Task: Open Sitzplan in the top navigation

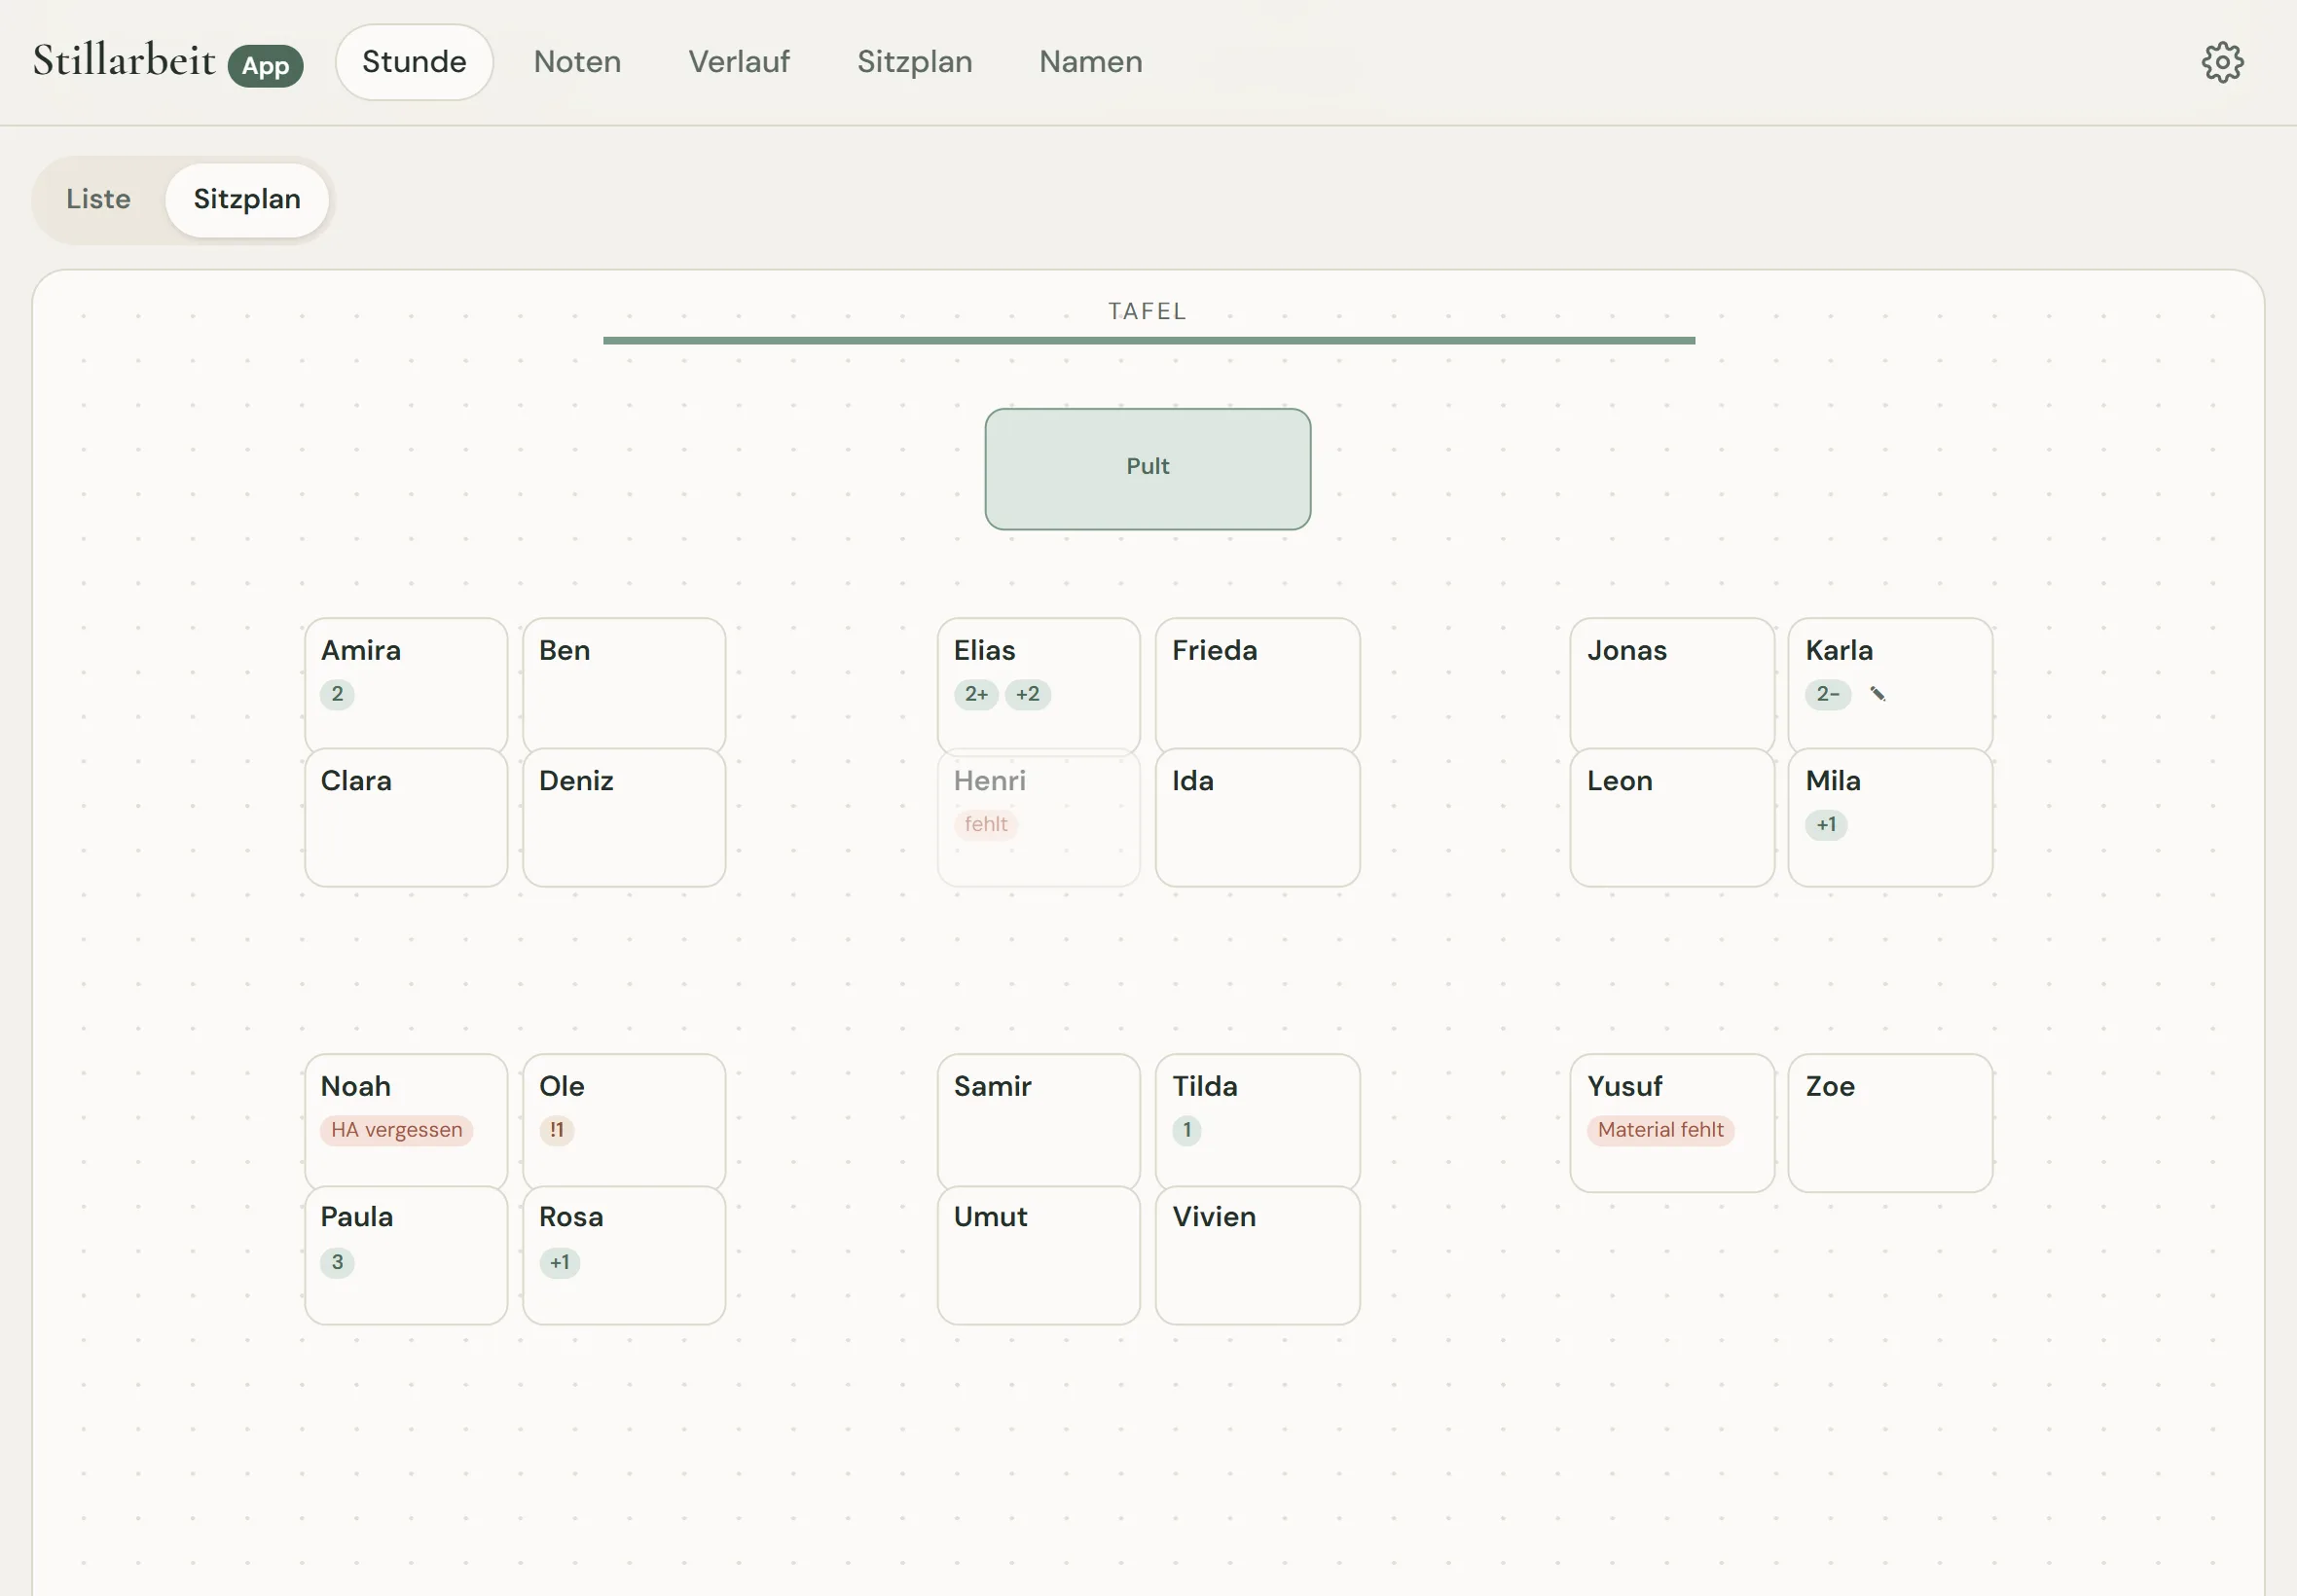Action: 914,62
